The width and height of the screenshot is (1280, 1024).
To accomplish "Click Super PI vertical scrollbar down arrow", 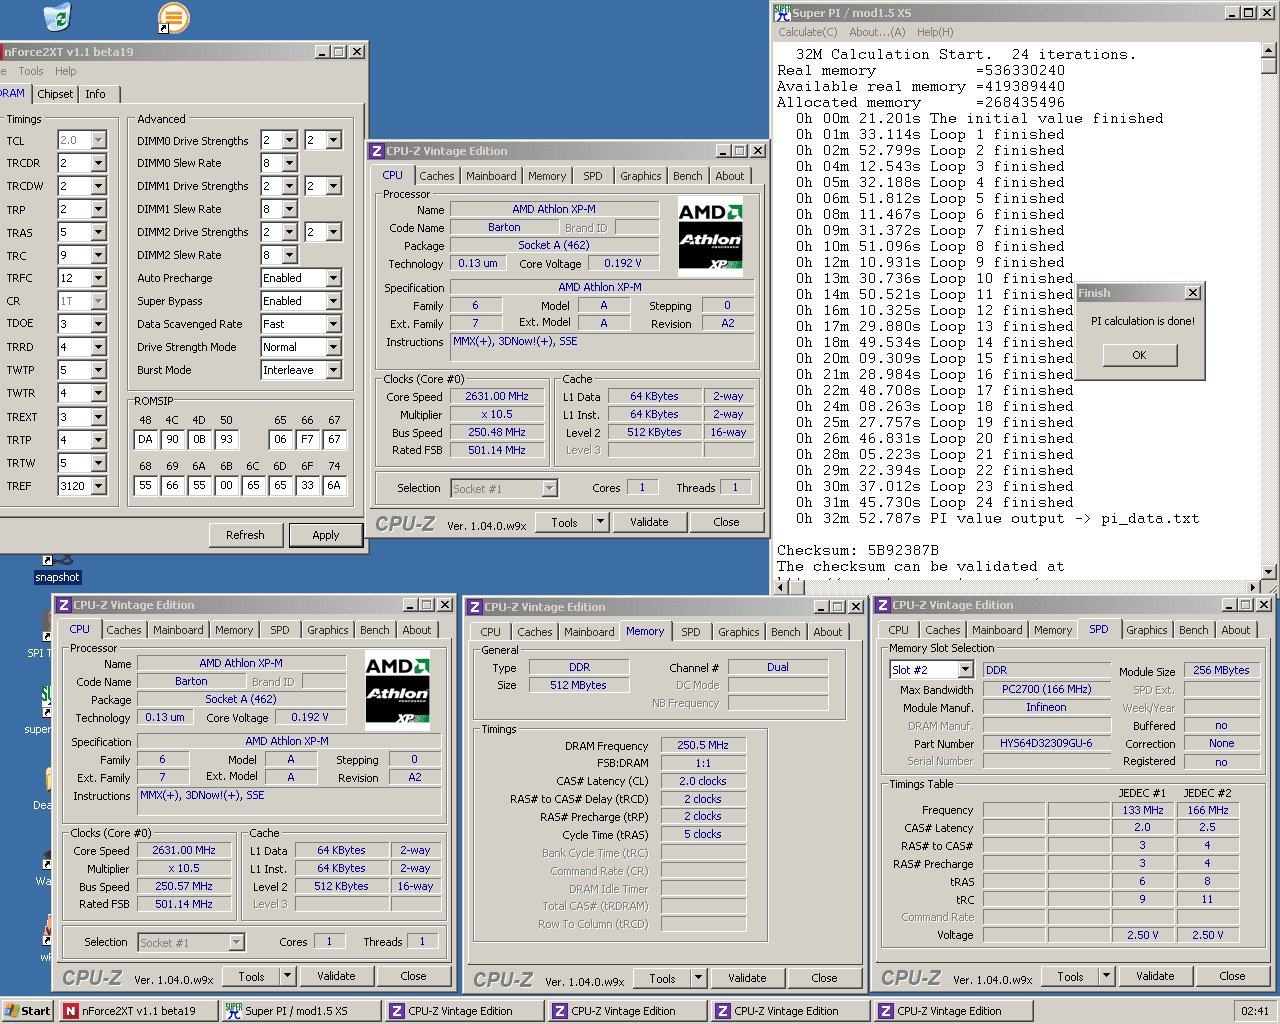I will pyautogui.click(x=1269, y=572).
